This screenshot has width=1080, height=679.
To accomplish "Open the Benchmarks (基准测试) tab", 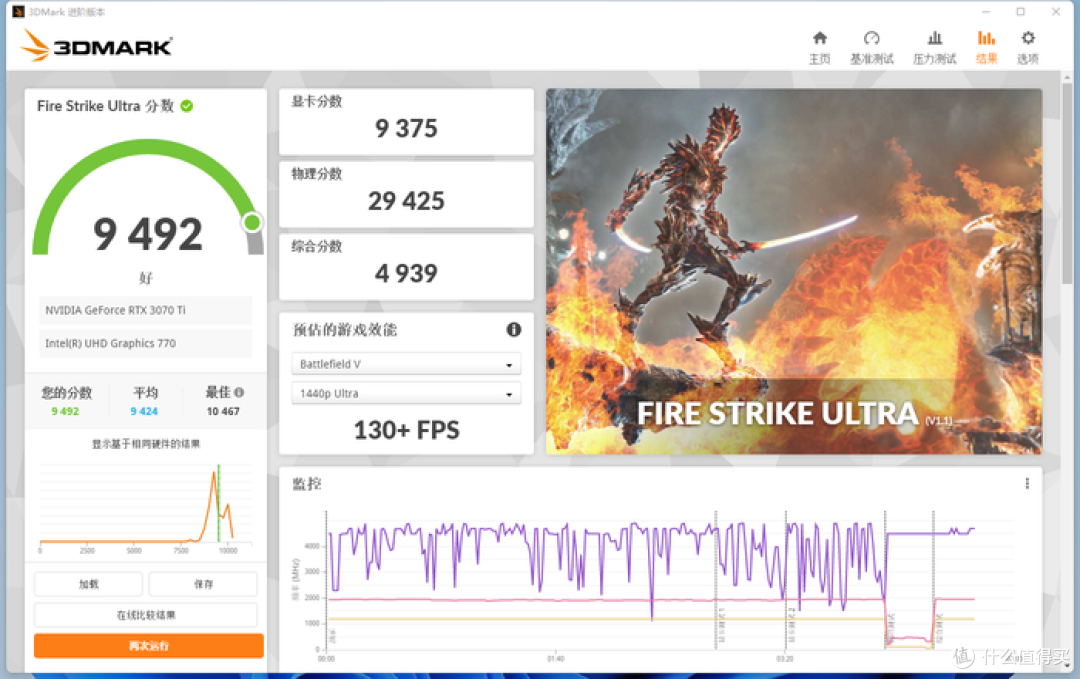I will point(871,48).
